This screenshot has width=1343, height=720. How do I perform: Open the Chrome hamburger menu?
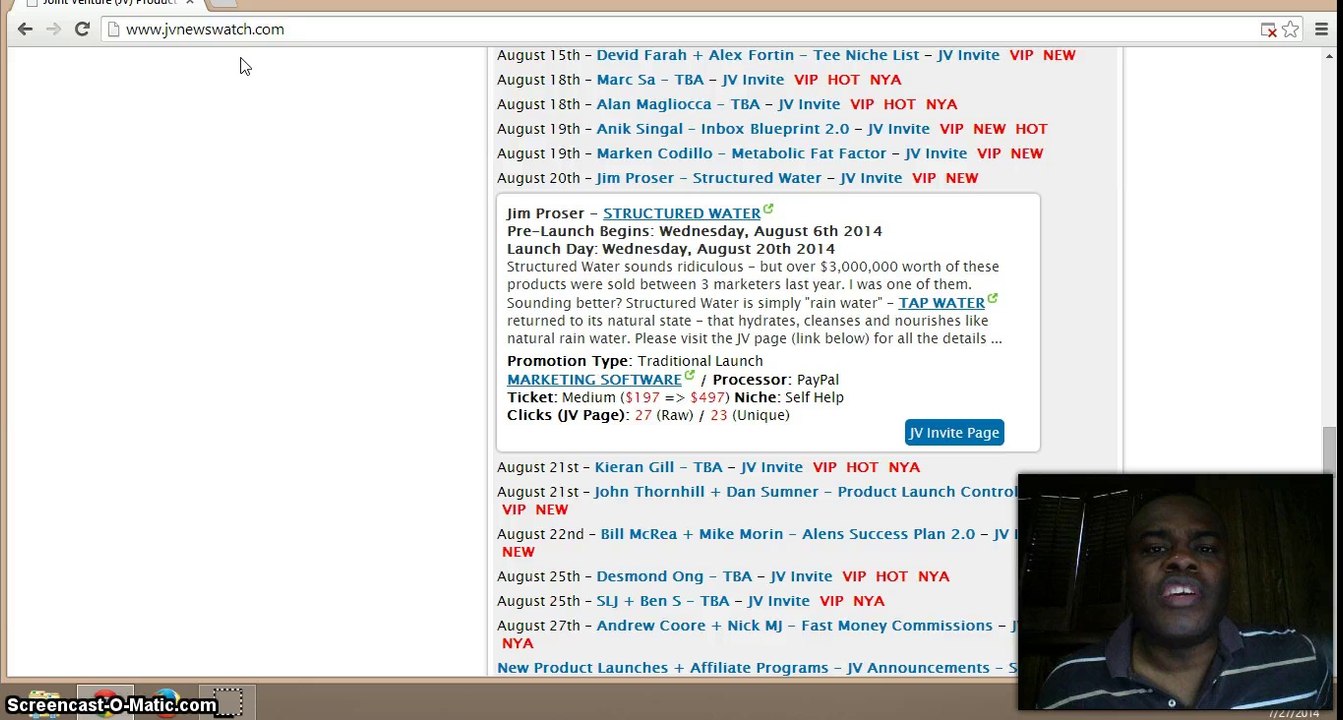[x=1322, y=29]
